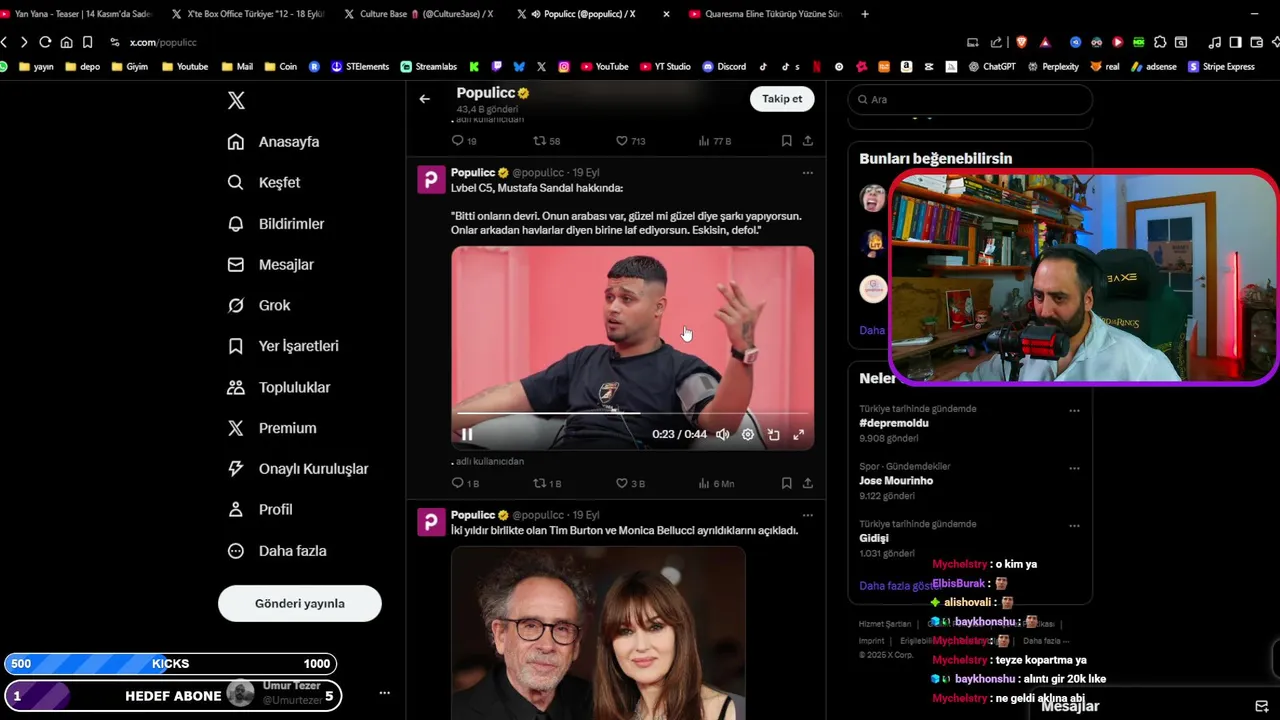
Task: Open YT Studio bookmark
Action: [x=665, y=67]
